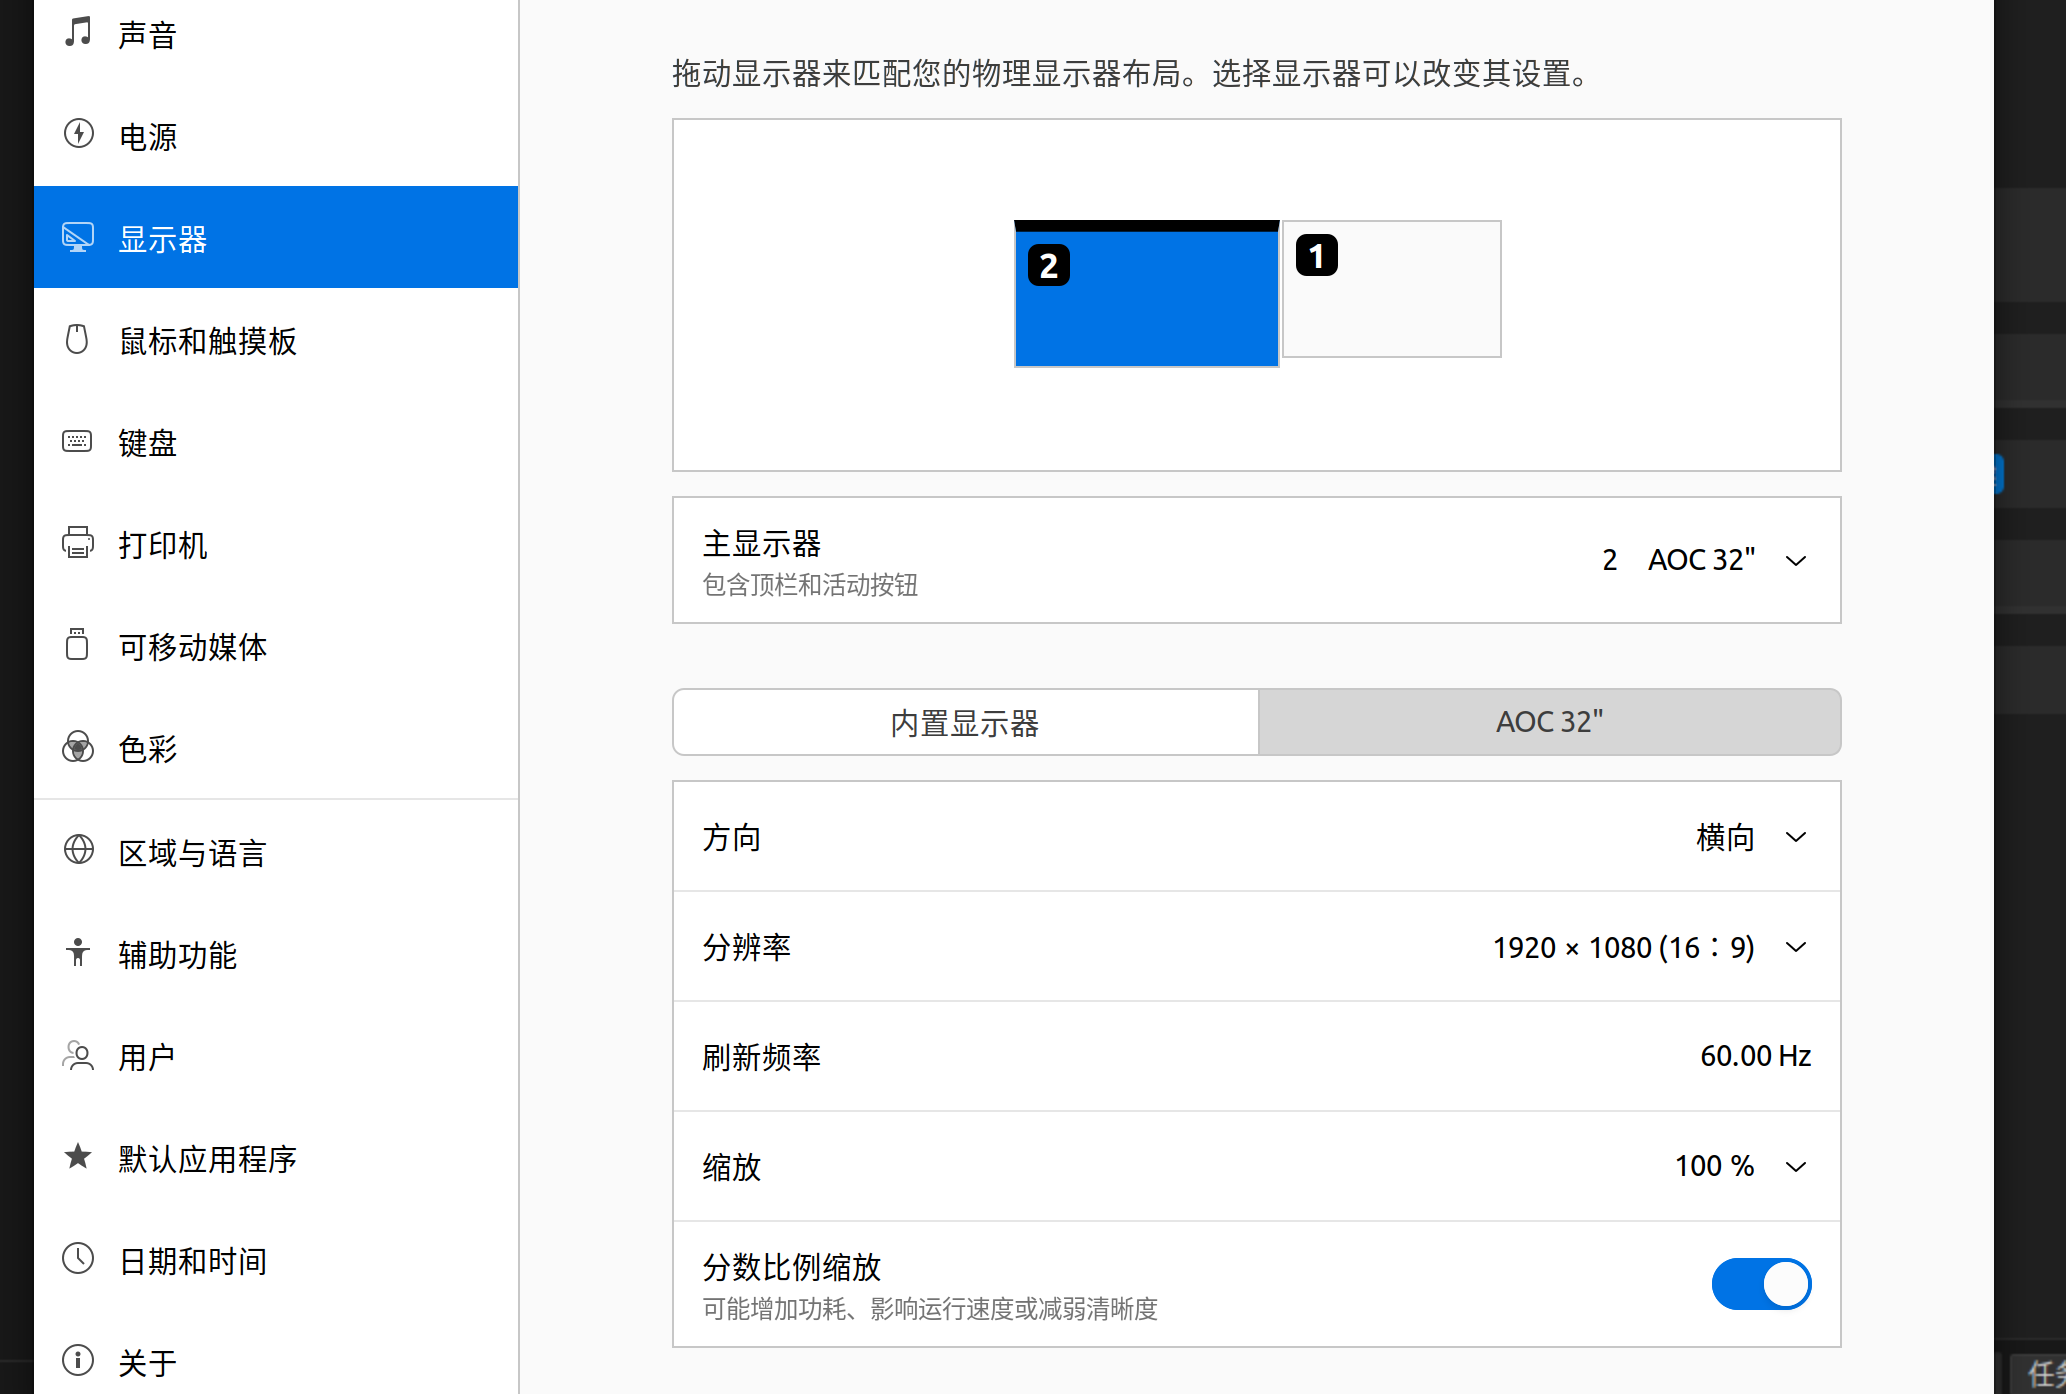Click the keyboard icon in sidebar
Image resolution: width=2066 pixels, height=1394 pixels.
coord(78,442)
